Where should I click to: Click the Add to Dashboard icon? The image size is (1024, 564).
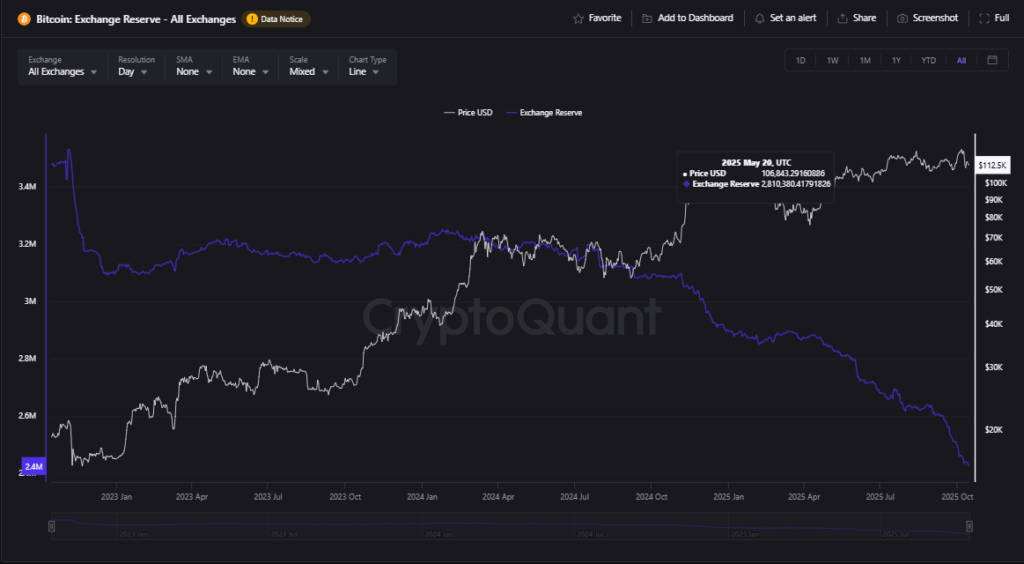tap(647, 18)
